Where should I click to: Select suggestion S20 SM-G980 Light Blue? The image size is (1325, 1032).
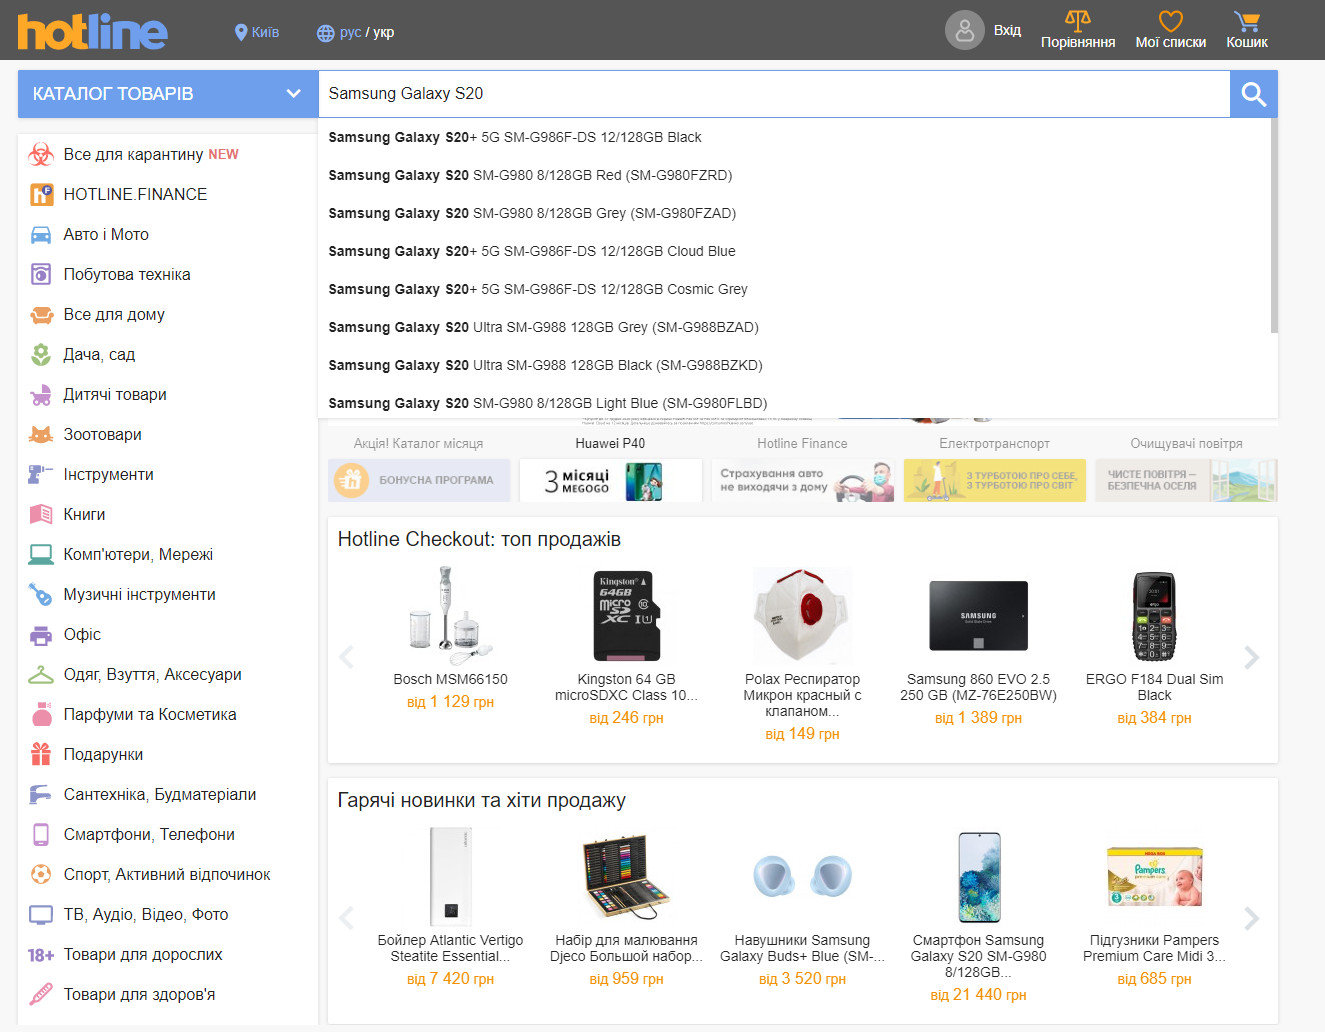pyautogui.click(x=794, y=402)
